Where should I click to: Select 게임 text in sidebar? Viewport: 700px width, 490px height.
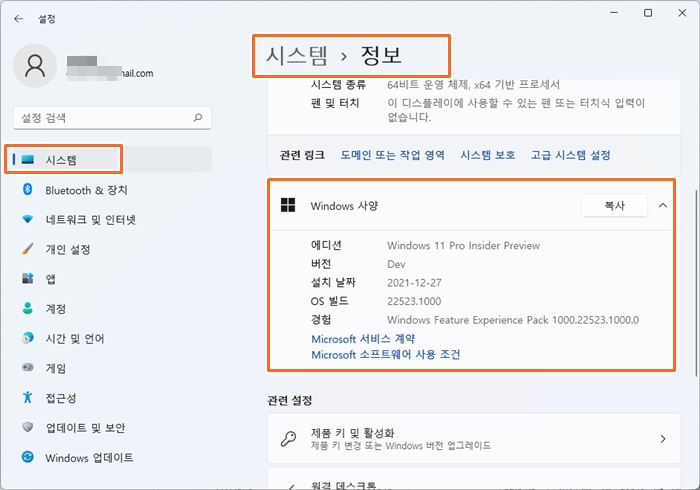(55, 368)
